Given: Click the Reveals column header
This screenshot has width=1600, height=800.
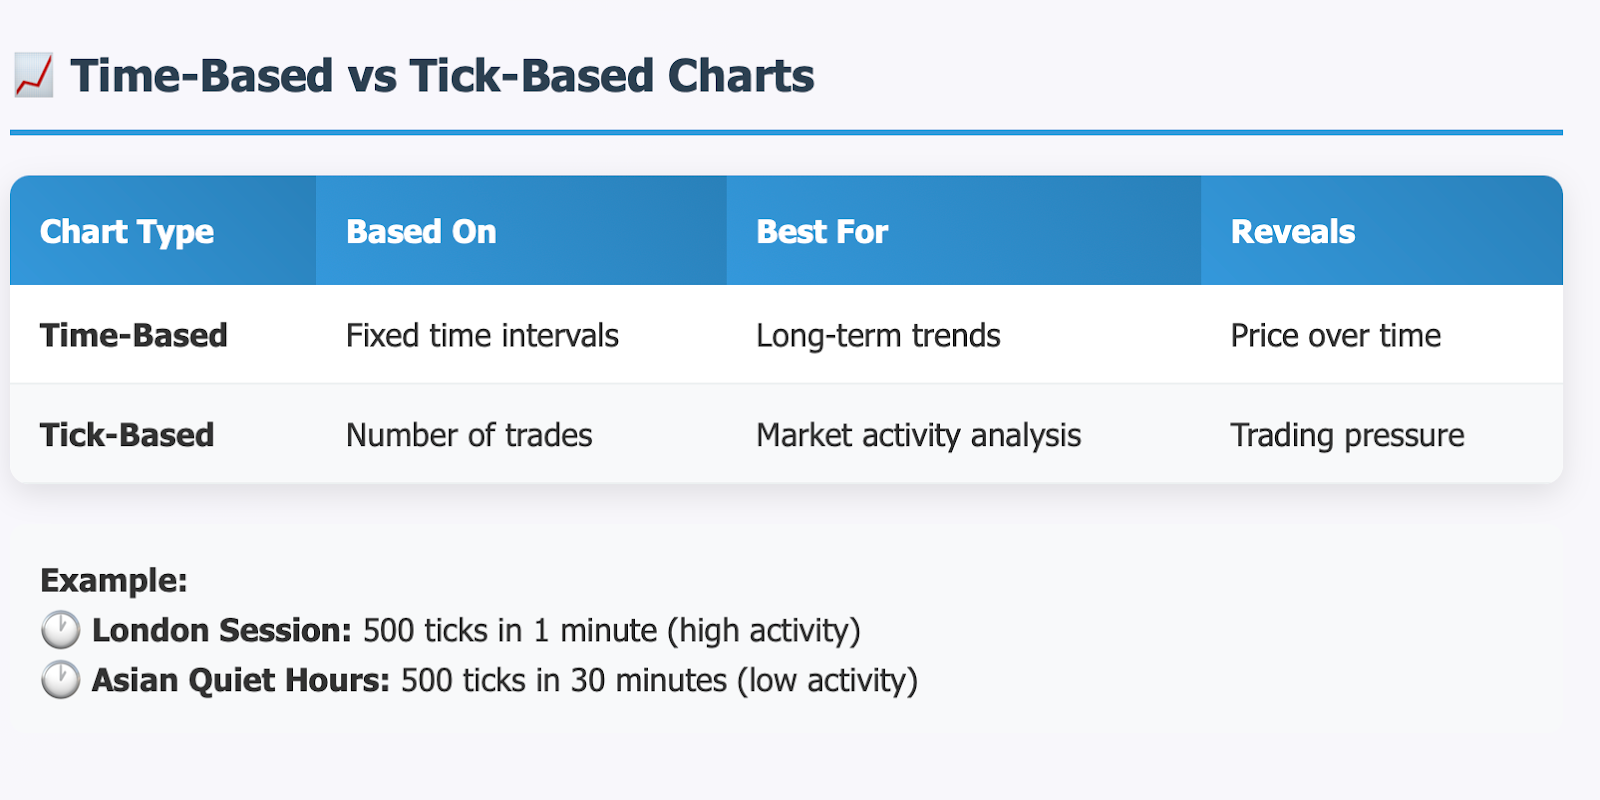Looking at the screenshot, I should (x=1293, y=232).
